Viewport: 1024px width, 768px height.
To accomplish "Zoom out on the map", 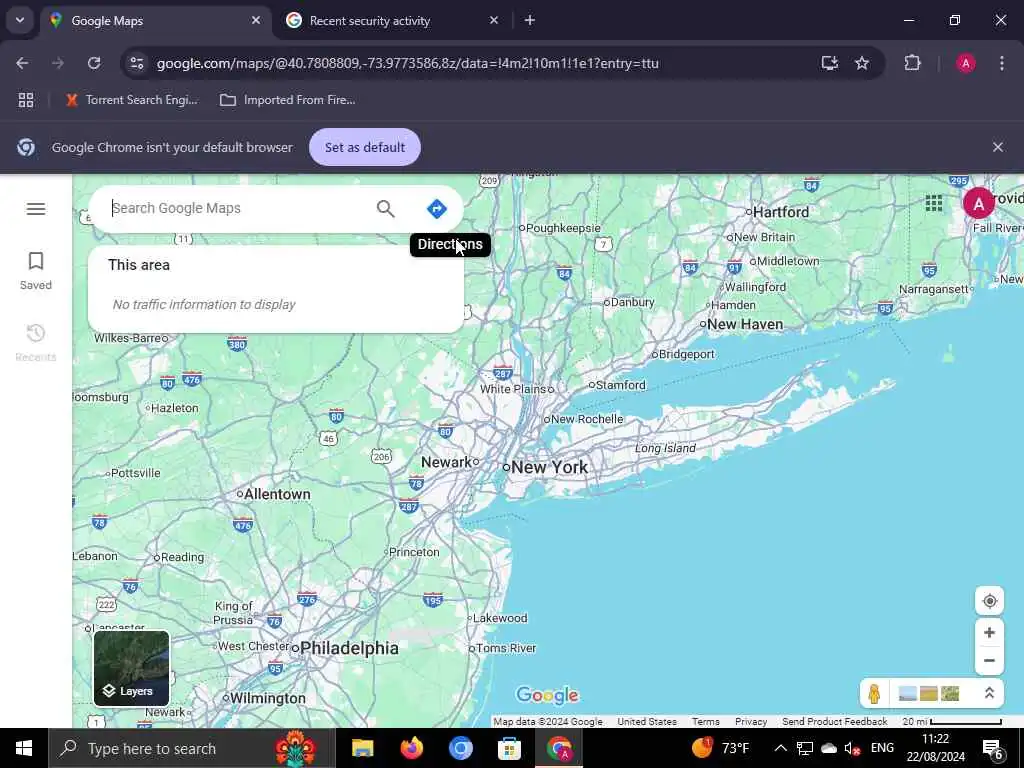I will pyautogui.click(x=989, y=660).
